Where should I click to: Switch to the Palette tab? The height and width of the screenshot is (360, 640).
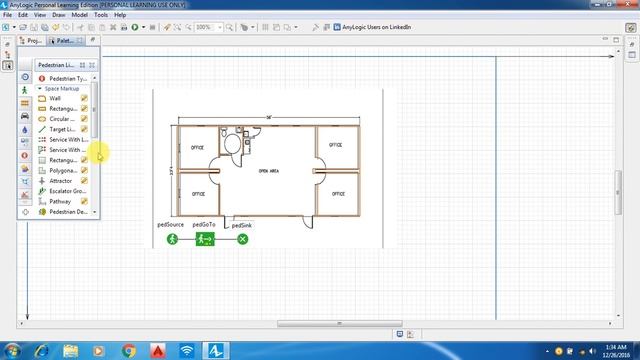coord(65,40)
